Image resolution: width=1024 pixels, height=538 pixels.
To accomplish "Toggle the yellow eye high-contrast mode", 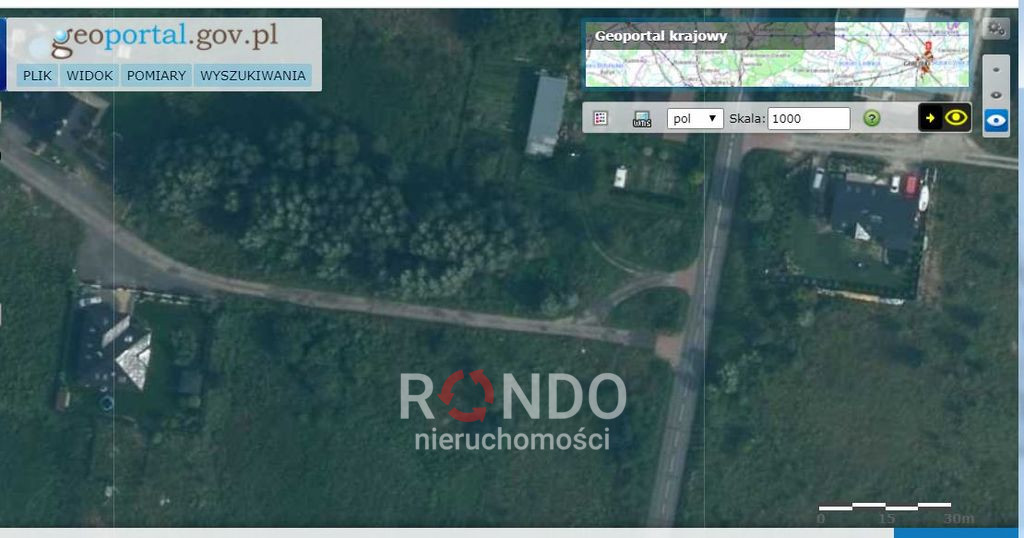I will click(x=956, y=118).
